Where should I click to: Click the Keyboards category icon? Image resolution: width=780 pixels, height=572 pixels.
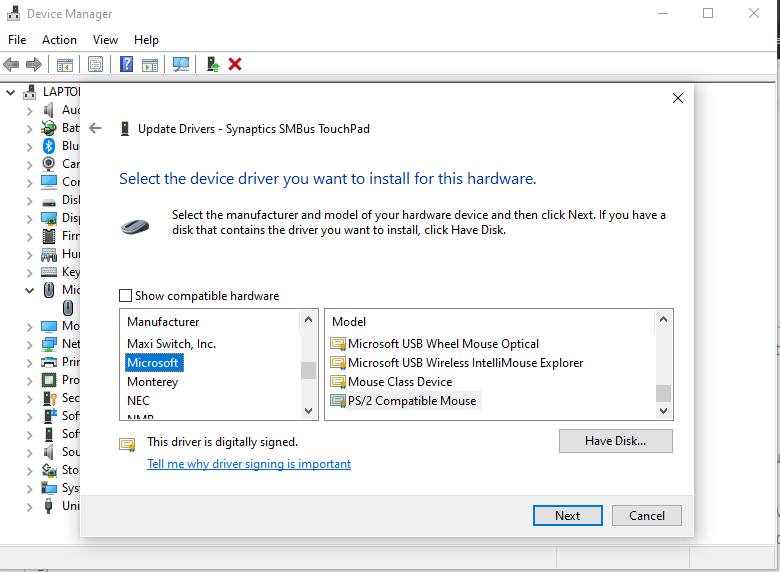49,272
